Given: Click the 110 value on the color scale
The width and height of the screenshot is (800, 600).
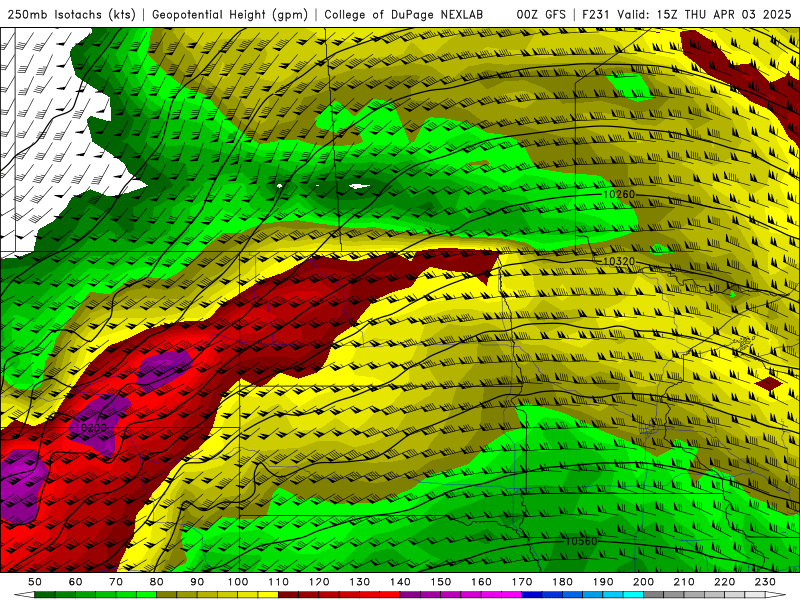Looking at the screenshot, I should tap(279, 582).
